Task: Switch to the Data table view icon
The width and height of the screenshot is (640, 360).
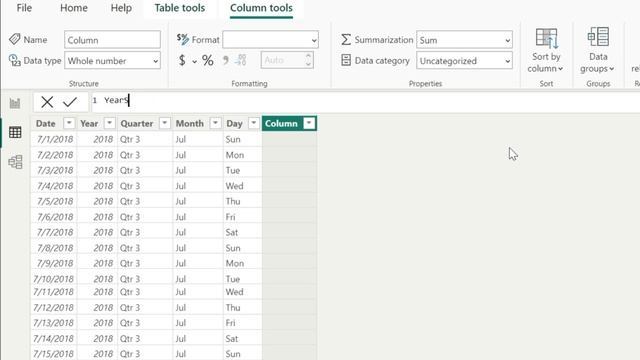Action: point(15,132)
